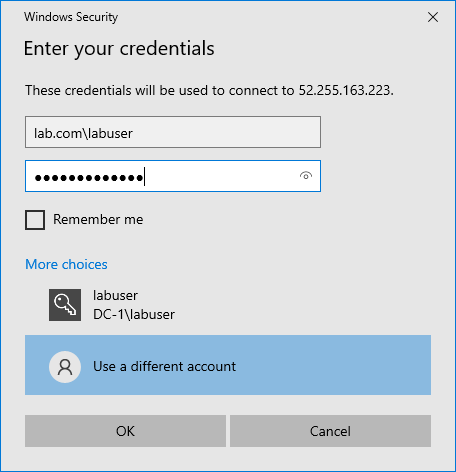Click the Cancel button
456x472 pixels.
click(x=330, y=431)
